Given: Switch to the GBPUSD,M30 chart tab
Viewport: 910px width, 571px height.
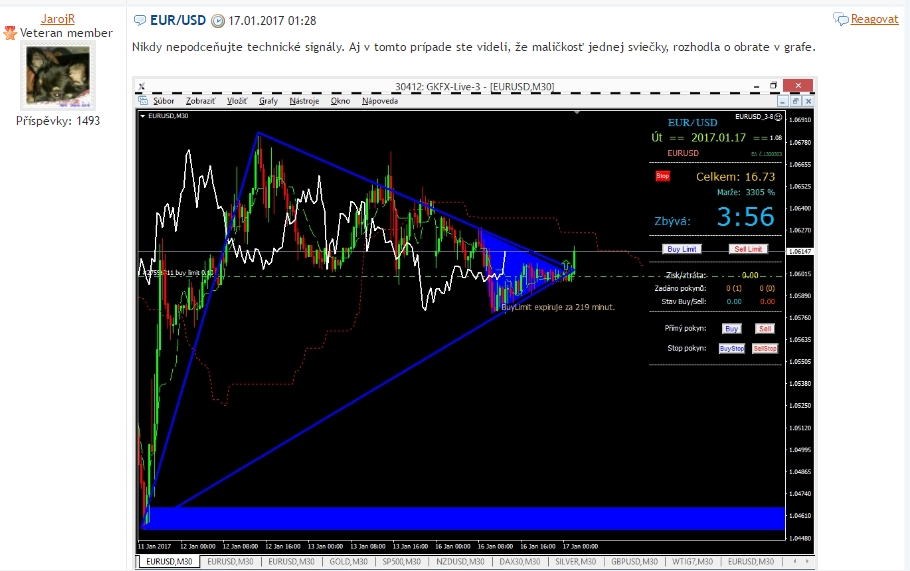Looking at the screenshot, I should pyautogui.click(x=634, y=562).
